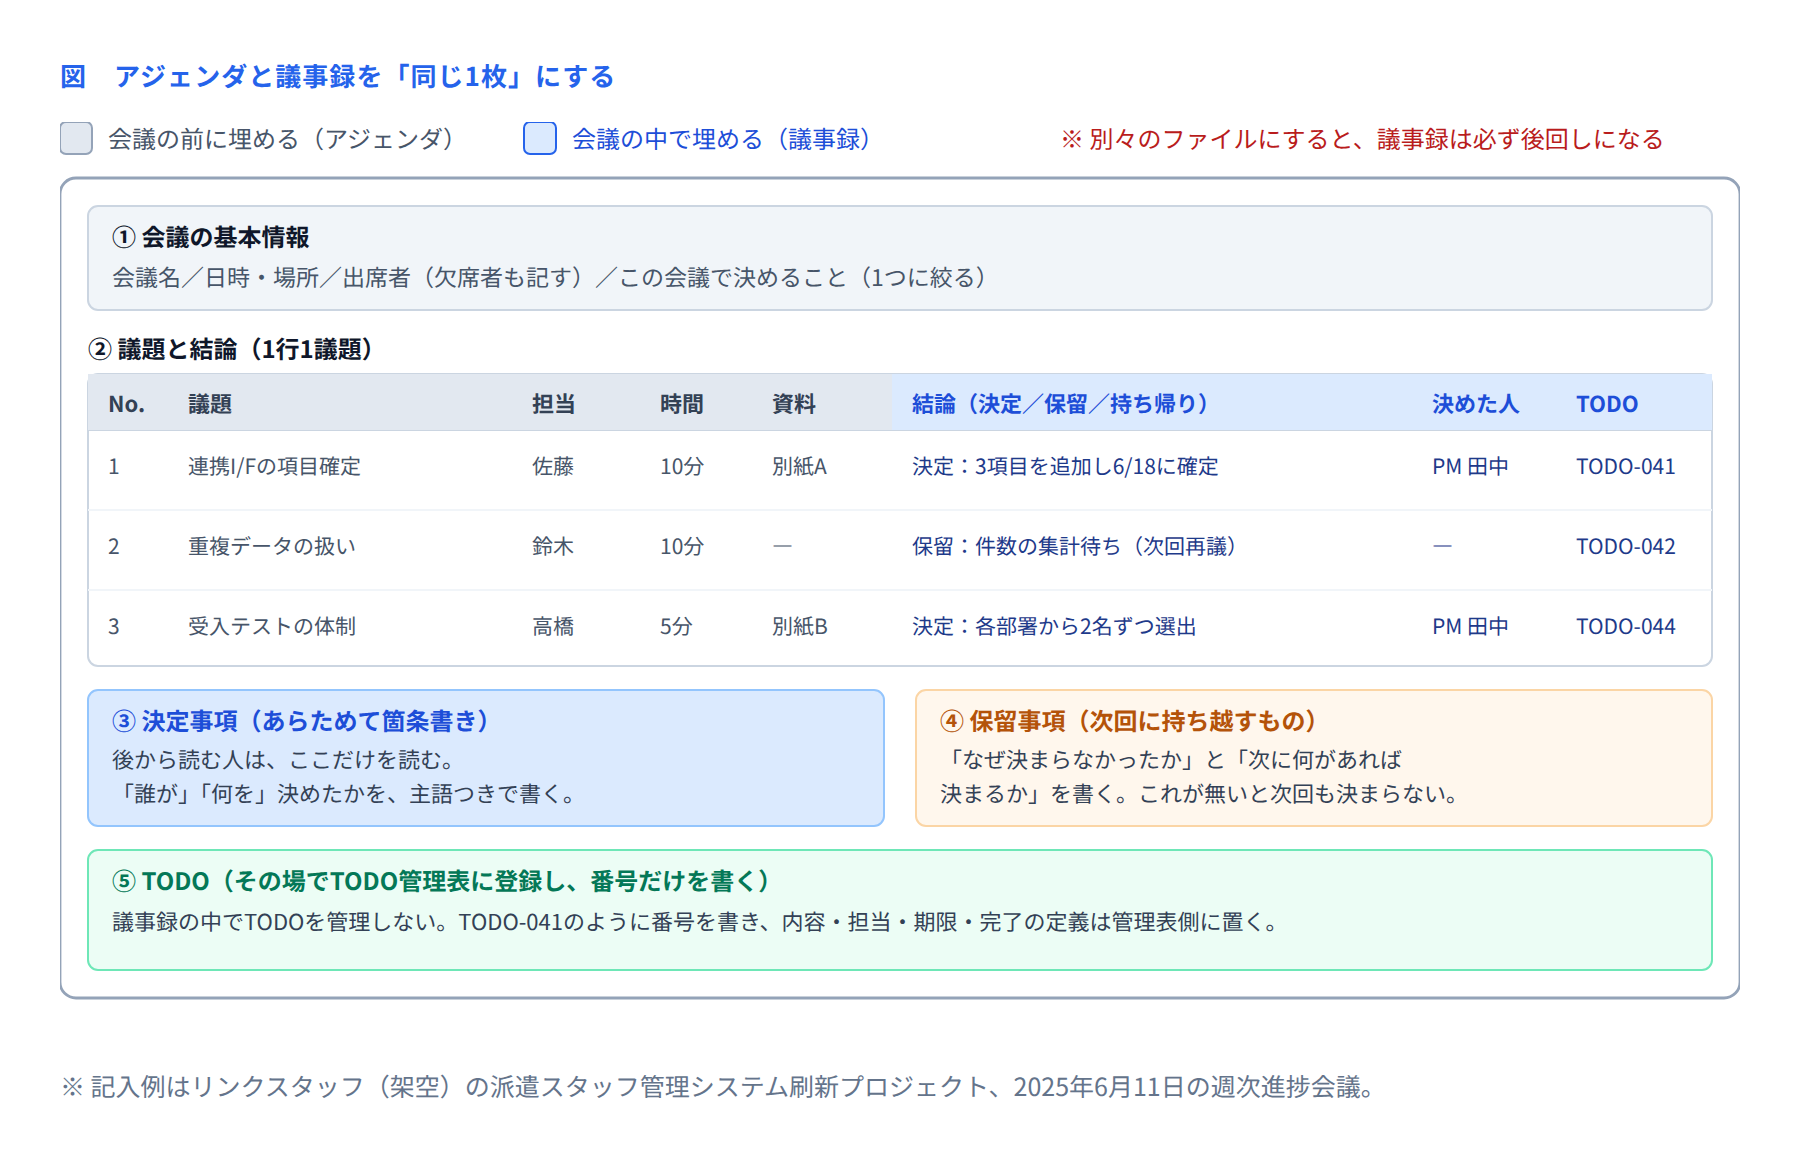Select the figure title アジェンダと議事録を「同じ1枚」にする
Screen dimensions: 1800x1168
(x=364, y=76)
